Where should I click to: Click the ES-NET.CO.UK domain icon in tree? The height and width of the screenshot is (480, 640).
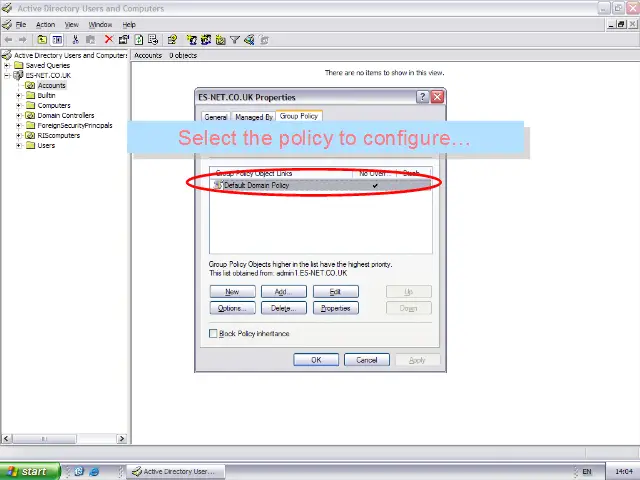click(18, 75)
